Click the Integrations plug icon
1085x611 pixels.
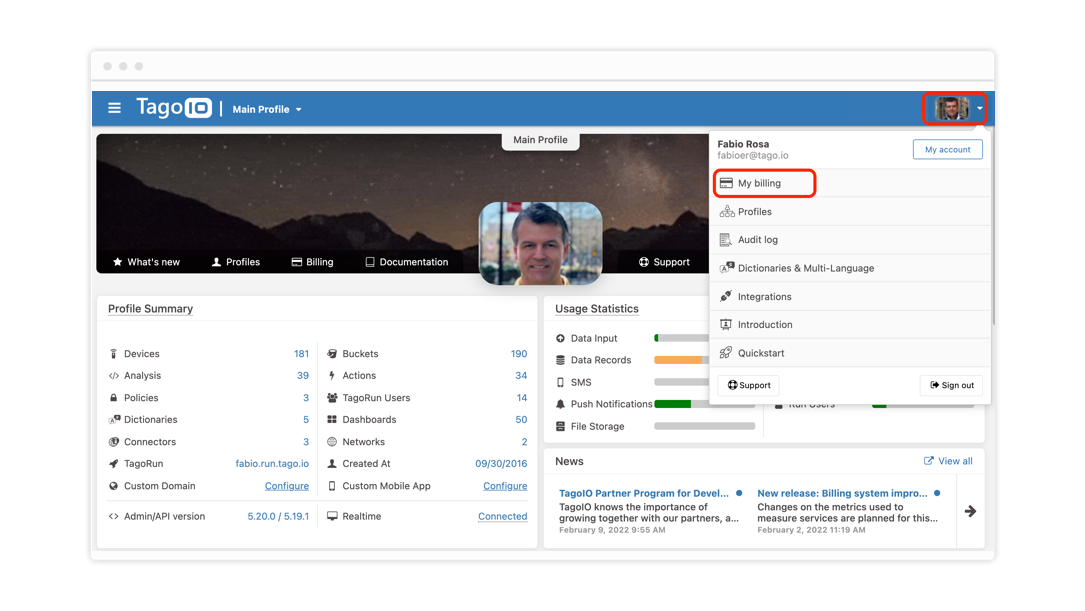tap(725, 296)
